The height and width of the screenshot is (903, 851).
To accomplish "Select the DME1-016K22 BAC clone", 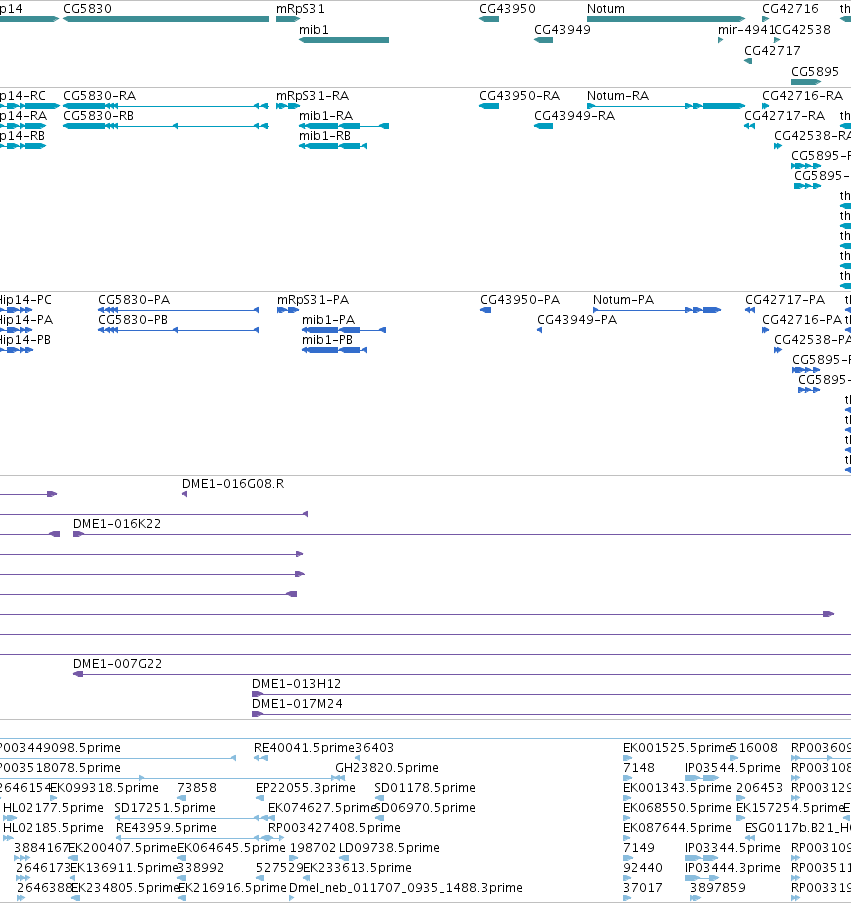I will pos(462,534).
